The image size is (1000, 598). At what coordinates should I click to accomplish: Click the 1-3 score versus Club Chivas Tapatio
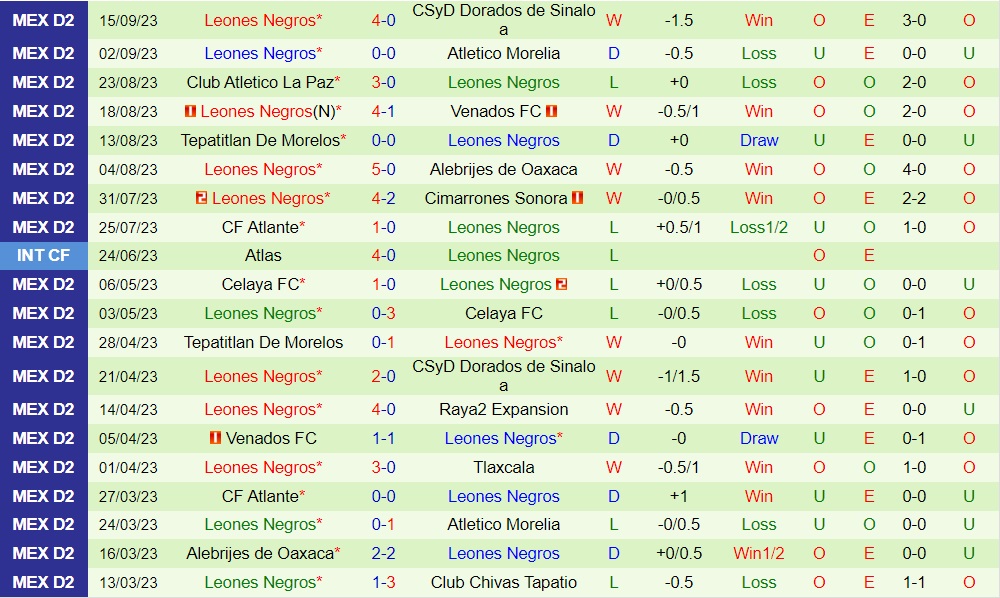pyautogui.click(x=384, y=583)
